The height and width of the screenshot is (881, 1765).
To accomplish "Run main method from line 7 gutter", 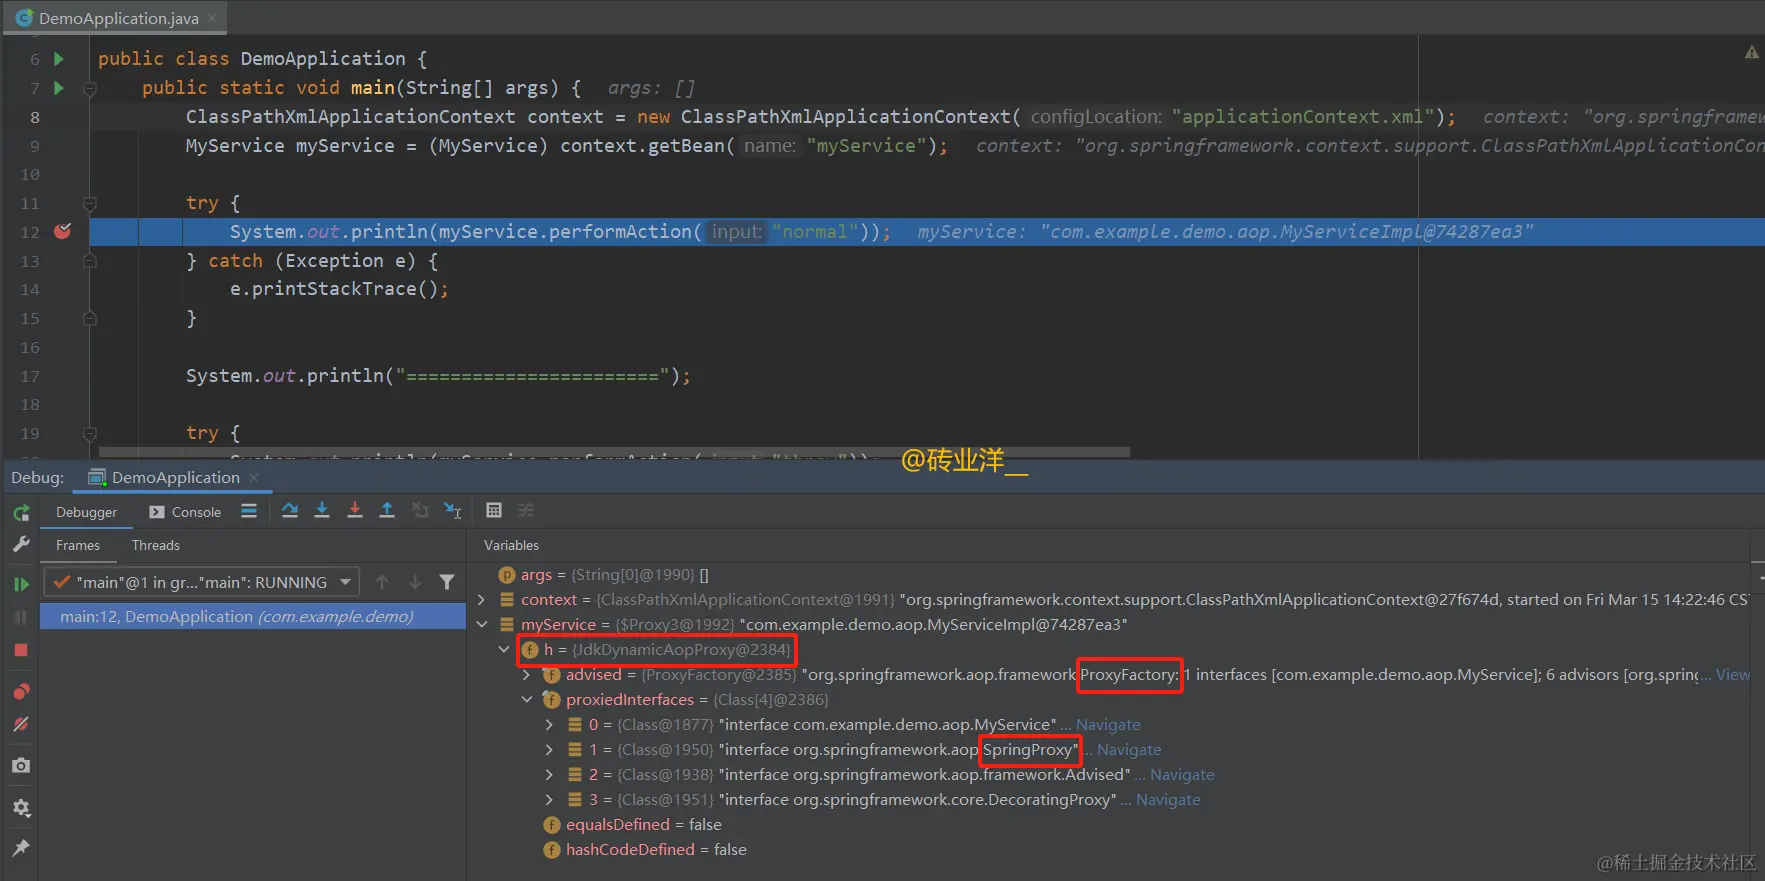I will [58, 88].
